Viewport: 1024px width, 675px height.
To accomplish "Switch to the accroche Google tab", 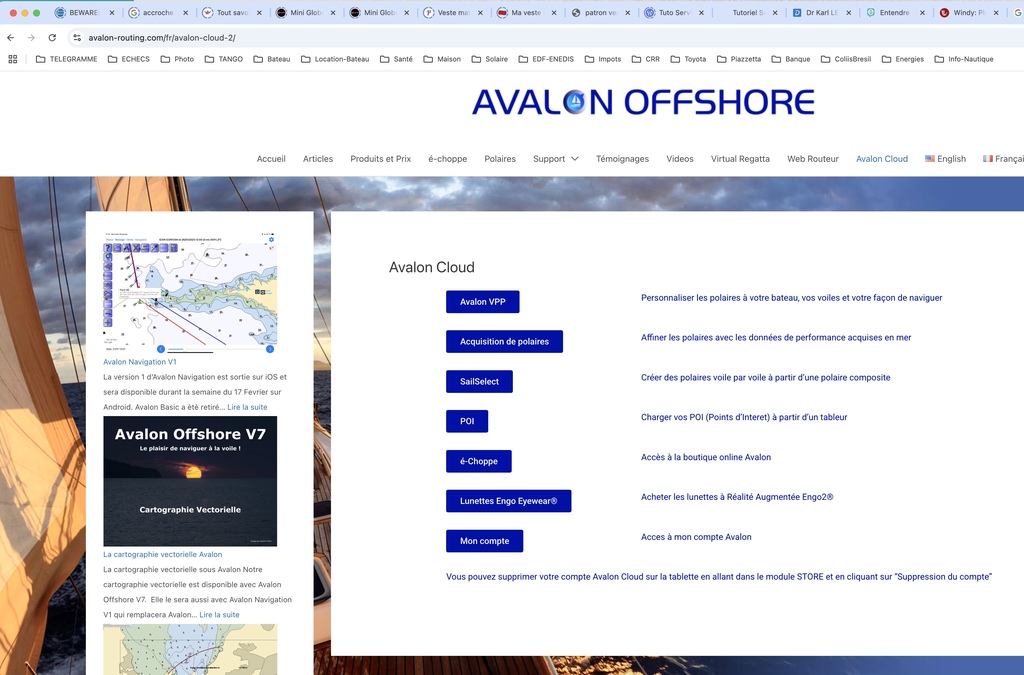I will (x=158, y=12).
